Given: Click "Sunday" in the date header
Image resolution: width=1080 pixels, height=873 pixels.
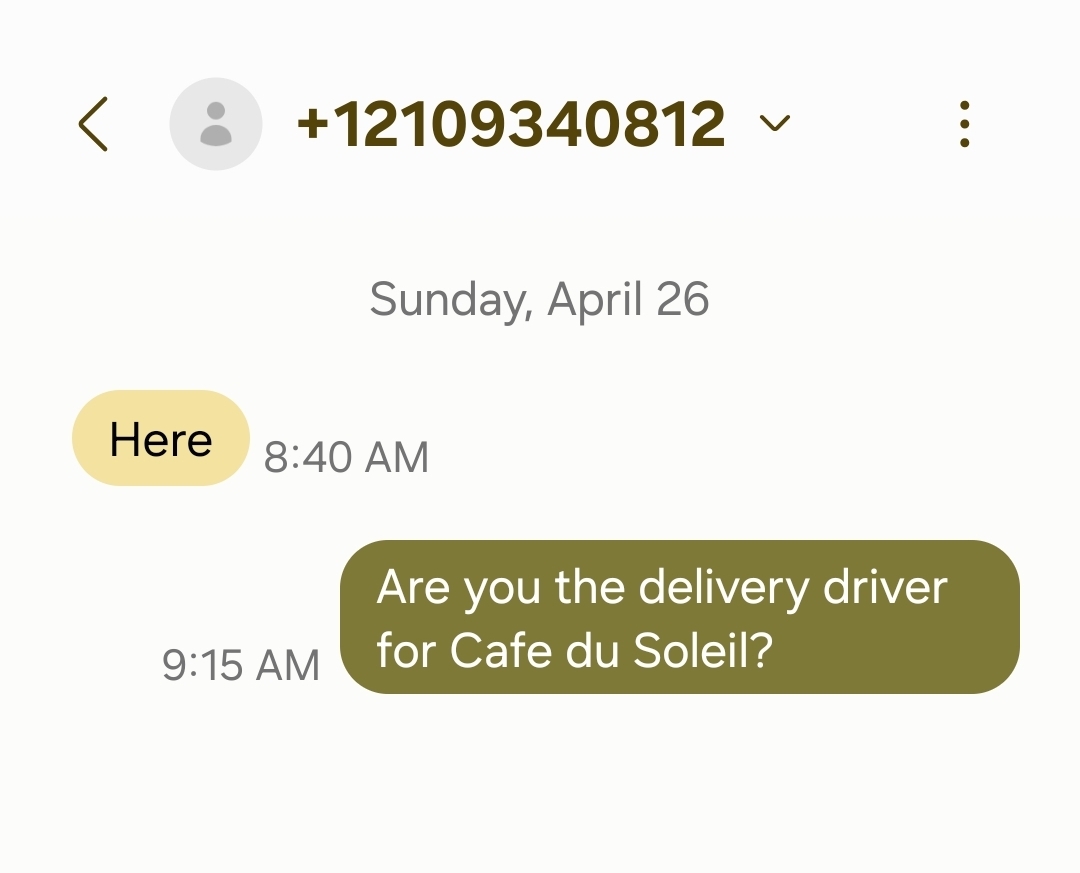Looking at the screenshot, I should click(450, 300).
